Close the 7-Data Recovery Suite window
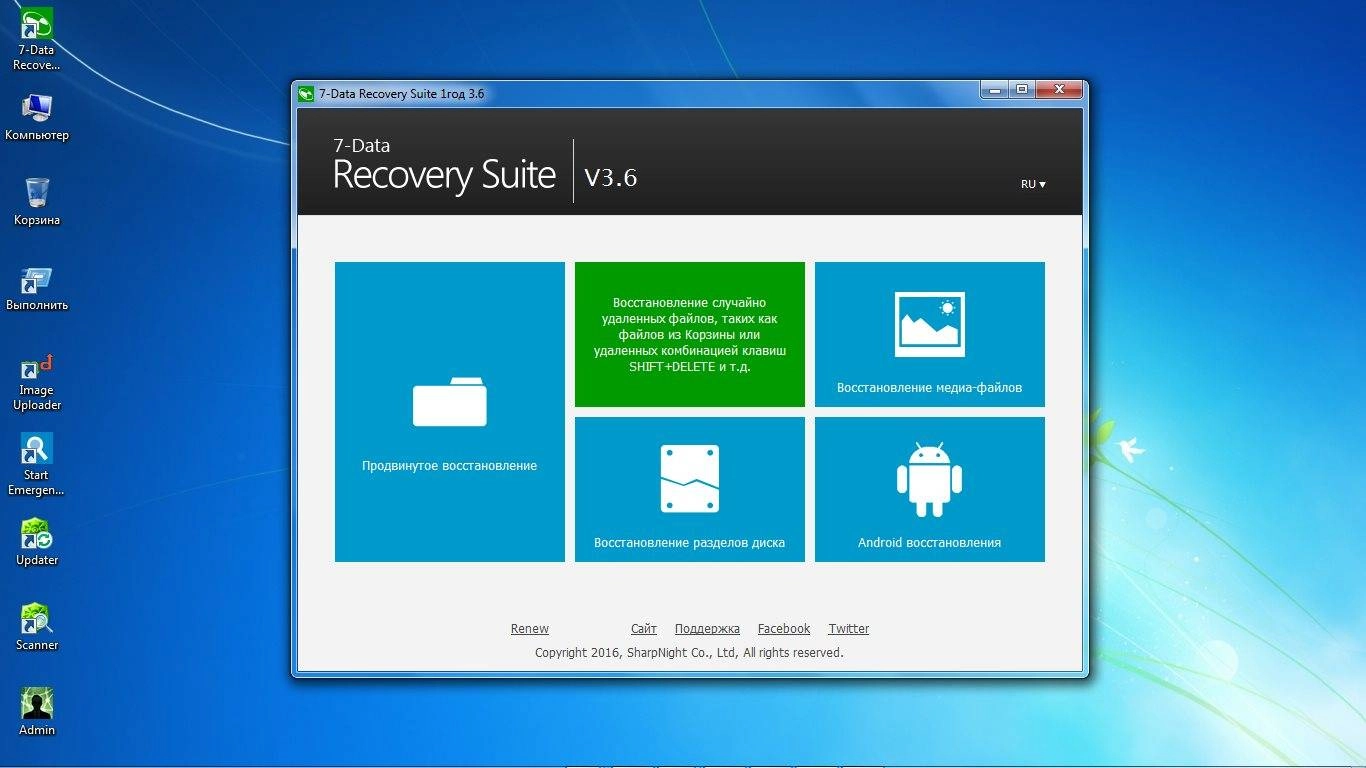Viewport: 1366px width, 768px height. 1058,90
